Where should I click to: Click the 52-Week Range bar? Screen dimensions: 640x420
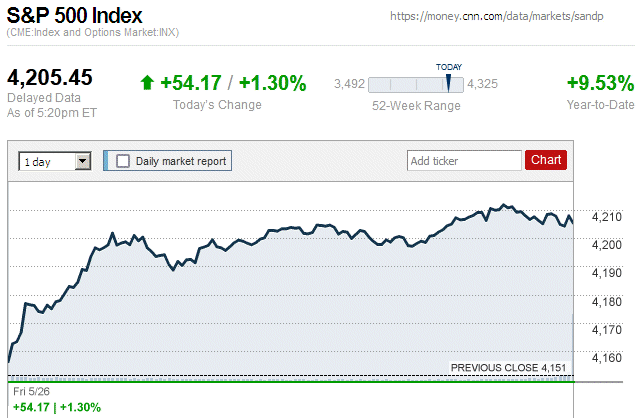[416, 85]
